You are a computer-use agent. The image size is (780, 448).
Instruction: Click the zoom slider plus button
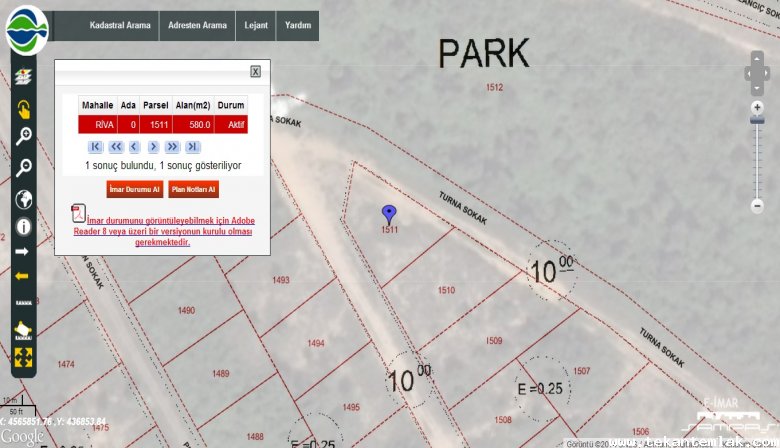757,107
